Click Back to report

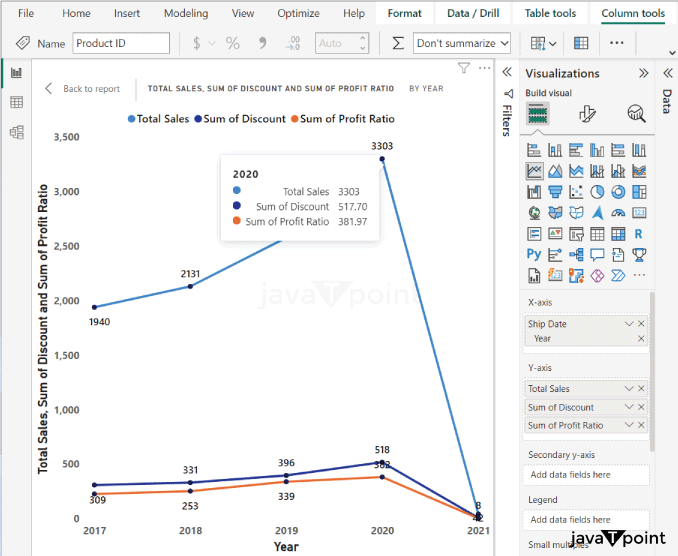pos(83,89)
